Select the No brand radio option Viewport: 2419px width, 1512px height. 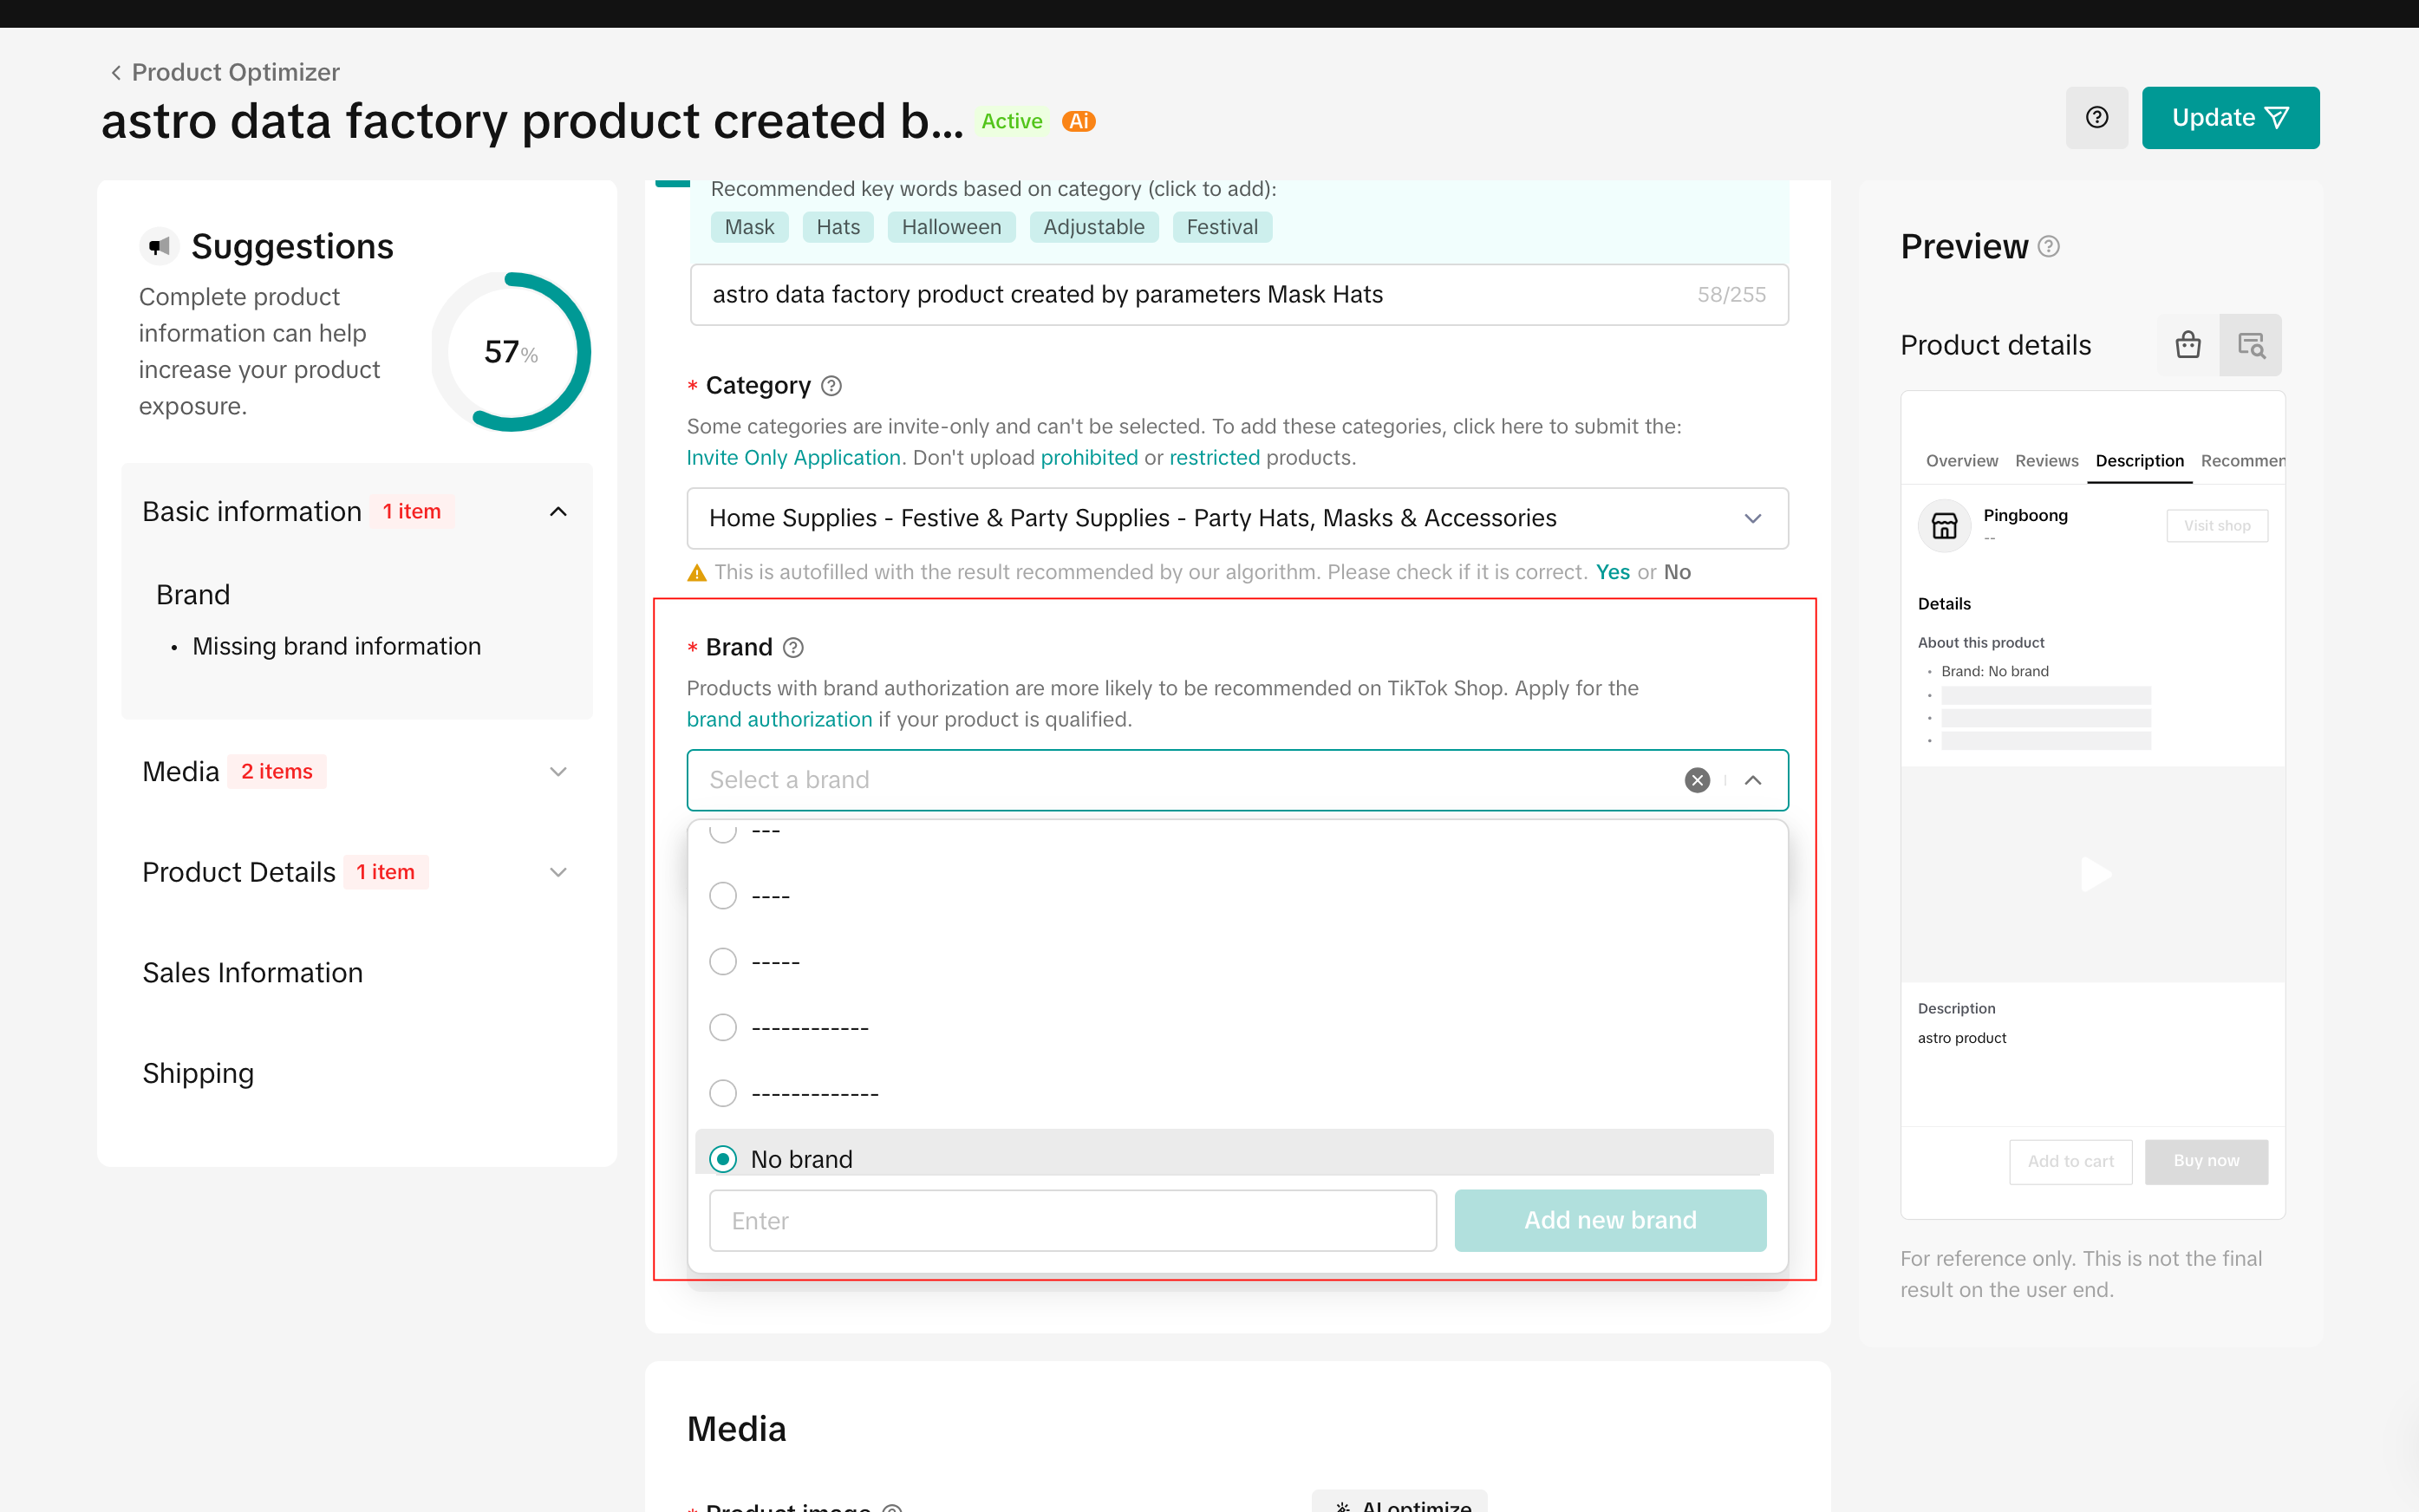tap(723, 1159)
